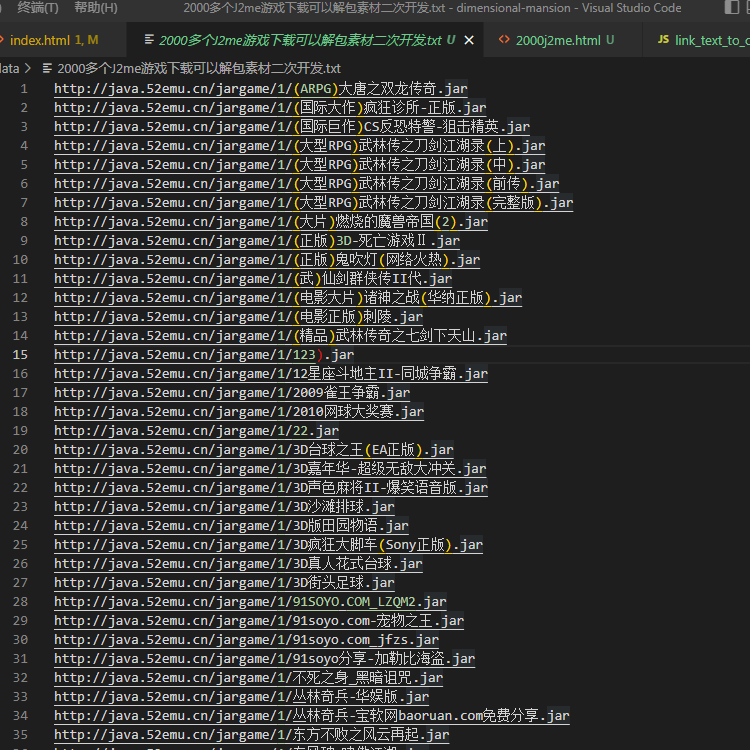Click line number 28 in the gutter

pyautogui.click(x=20, y=602)
